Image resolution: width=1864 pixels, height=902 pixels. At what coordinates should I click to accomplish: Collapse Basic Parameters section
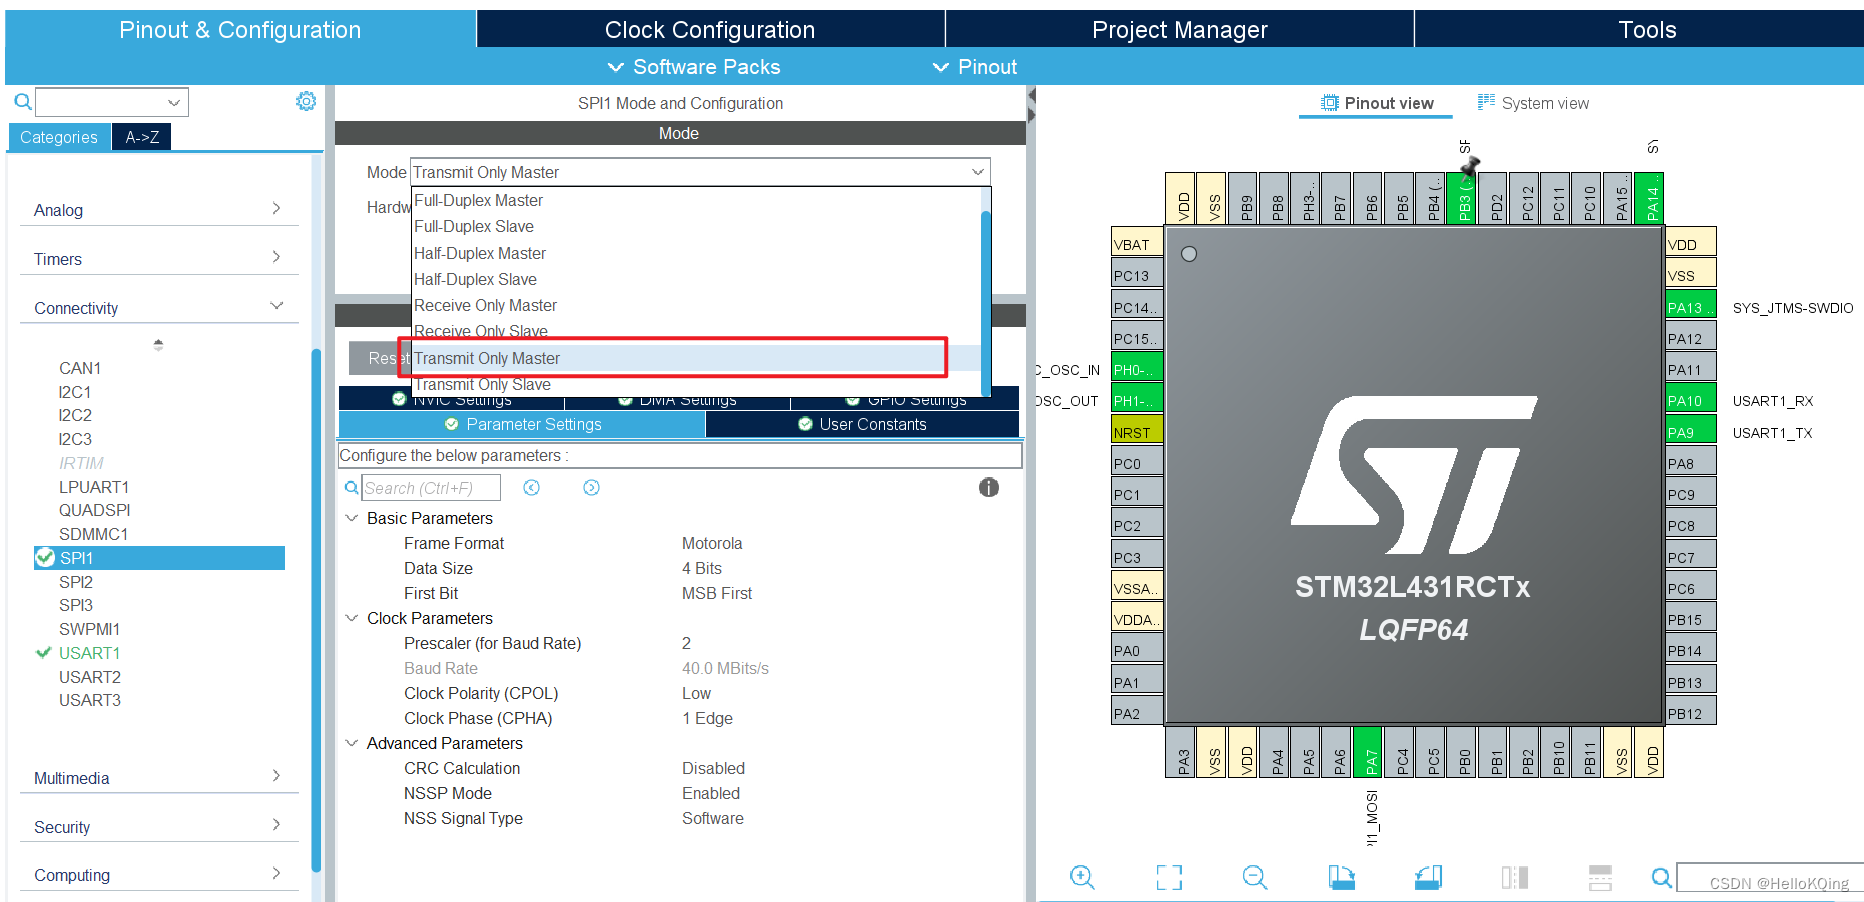(x=352, y=518)
